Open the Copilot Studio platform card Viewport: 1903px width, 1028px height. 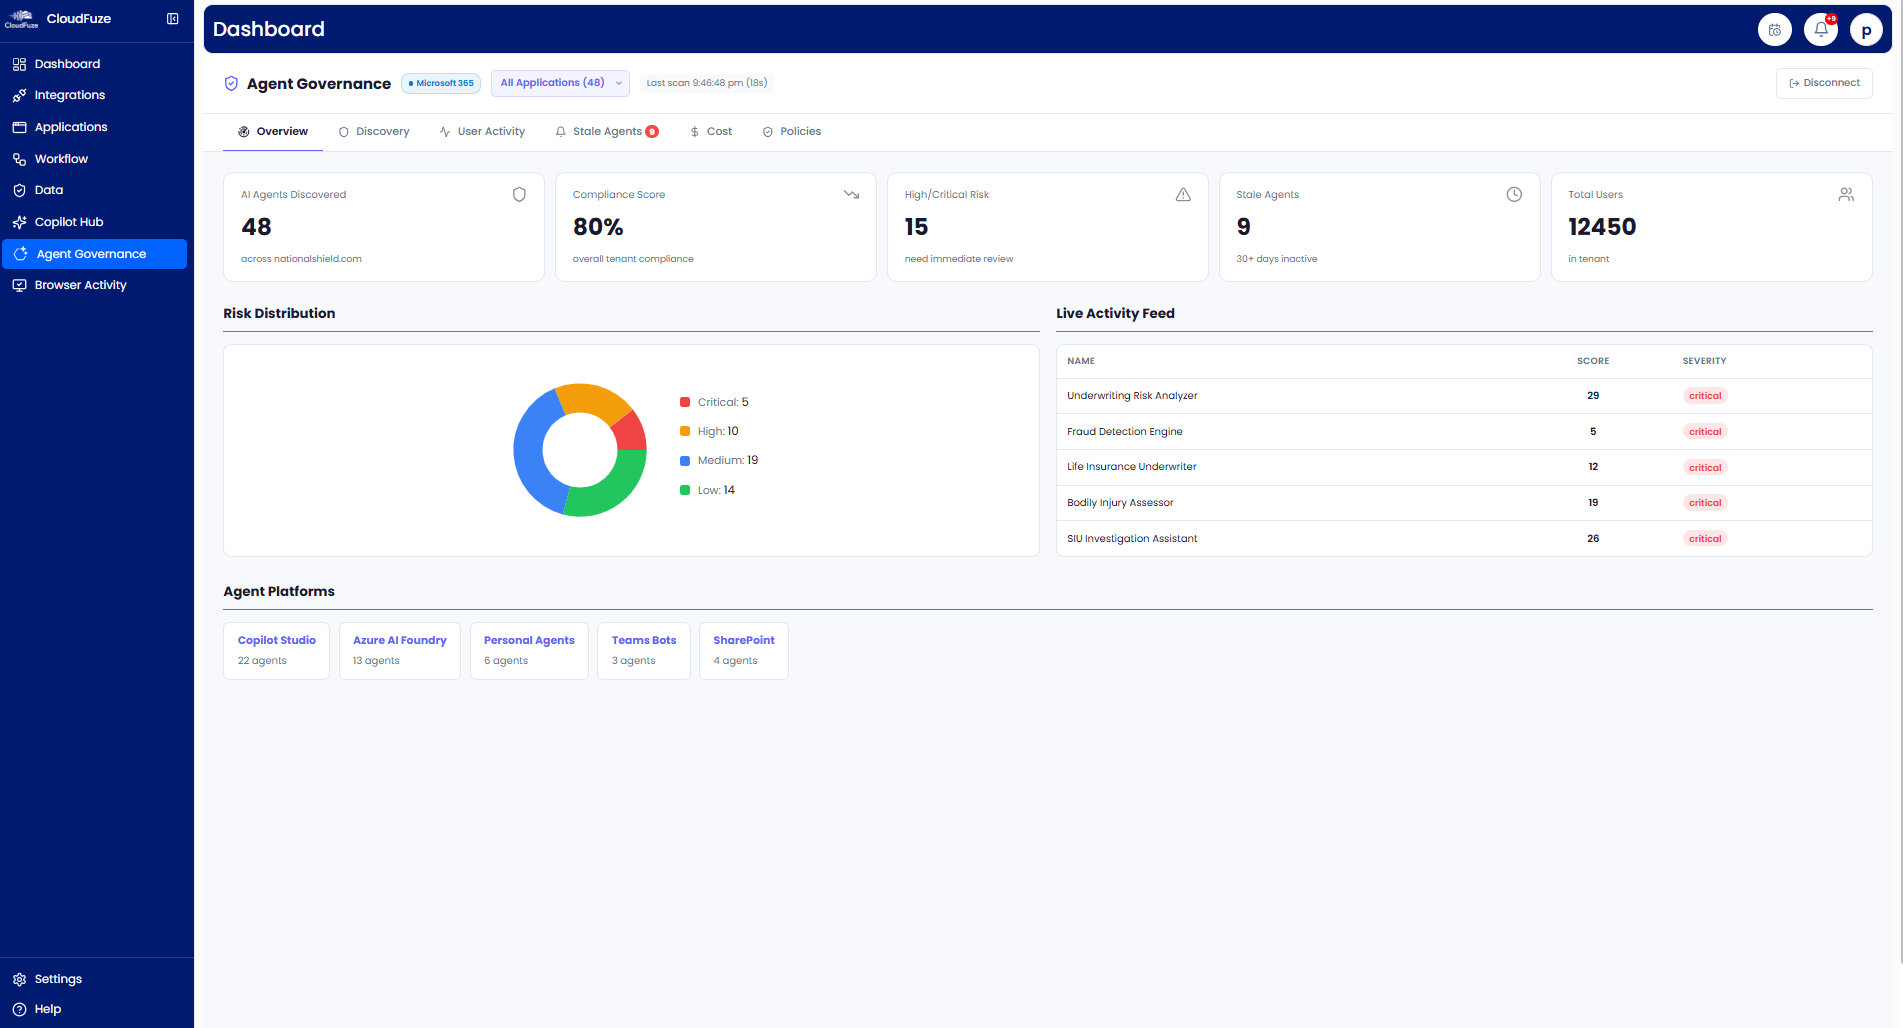276,651
